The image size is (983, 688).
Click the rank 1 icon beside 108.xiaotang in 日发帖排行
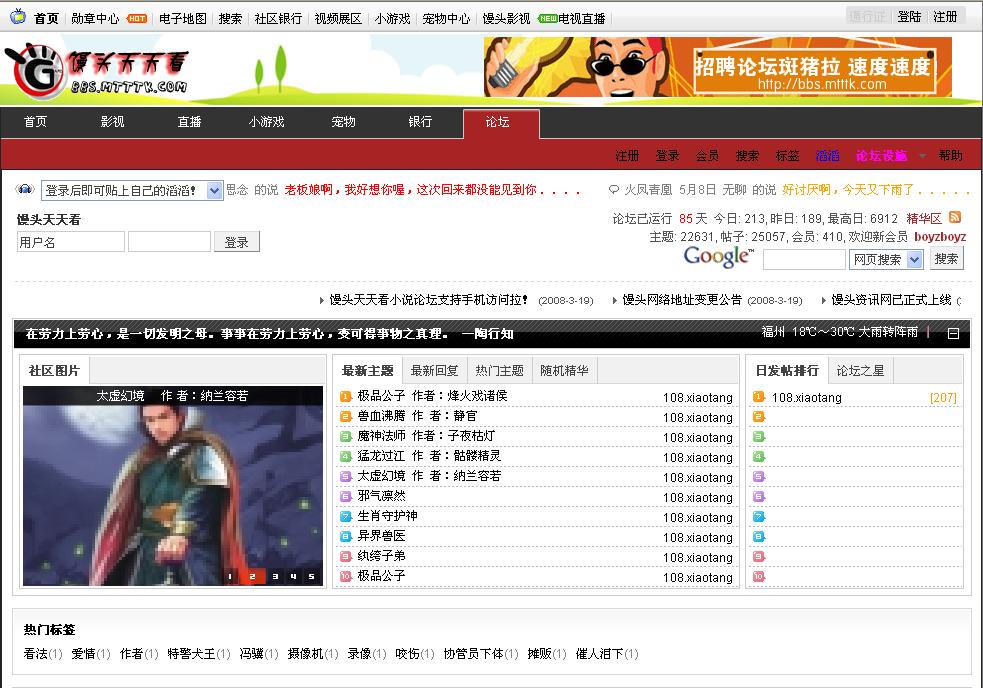coord(759,396)
